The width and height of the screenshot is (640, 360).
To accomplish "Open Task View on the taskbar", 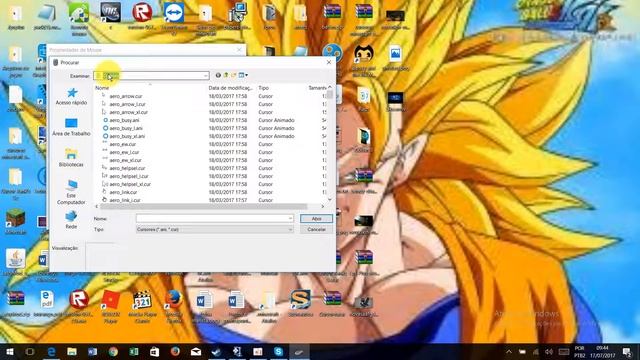I will coord(30,351).
